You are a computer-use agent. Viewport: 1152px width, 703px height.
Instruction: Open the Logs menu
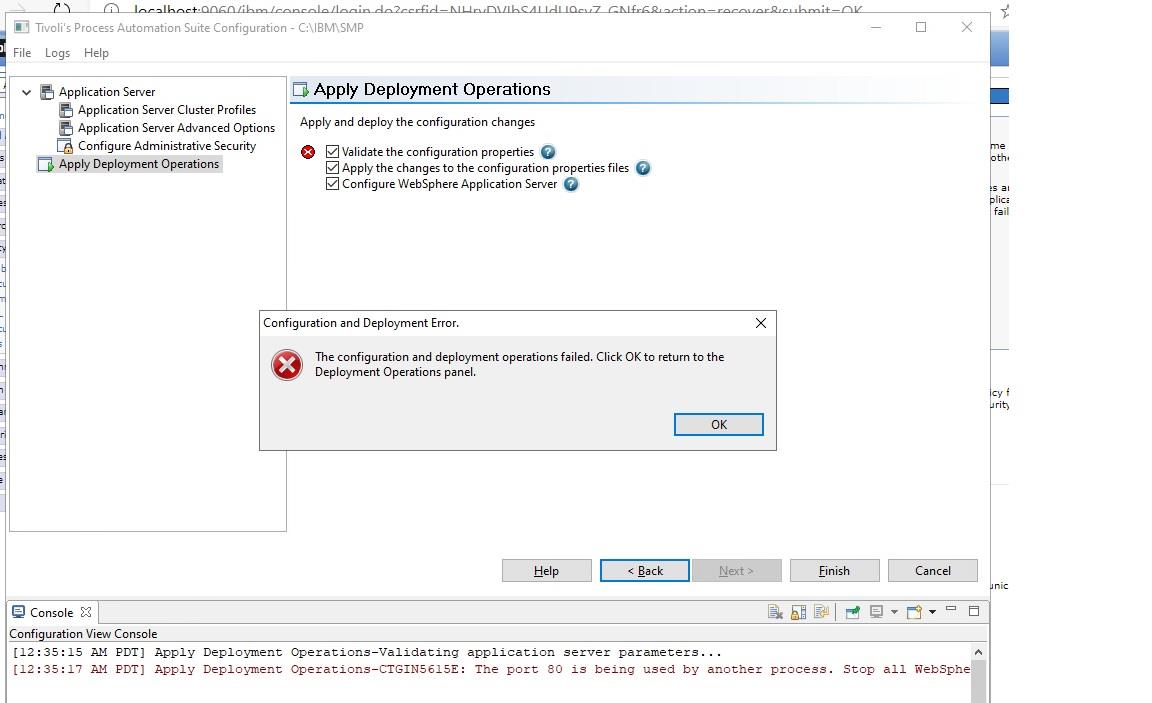tap(57, 53)
